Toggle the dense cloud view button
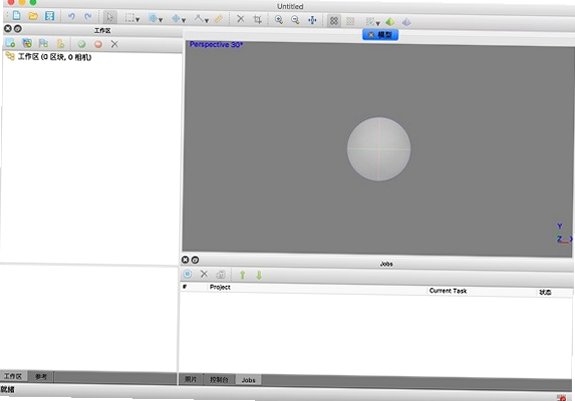The height and width of the screenshot is (401, 575). click(x=351, y=21)
